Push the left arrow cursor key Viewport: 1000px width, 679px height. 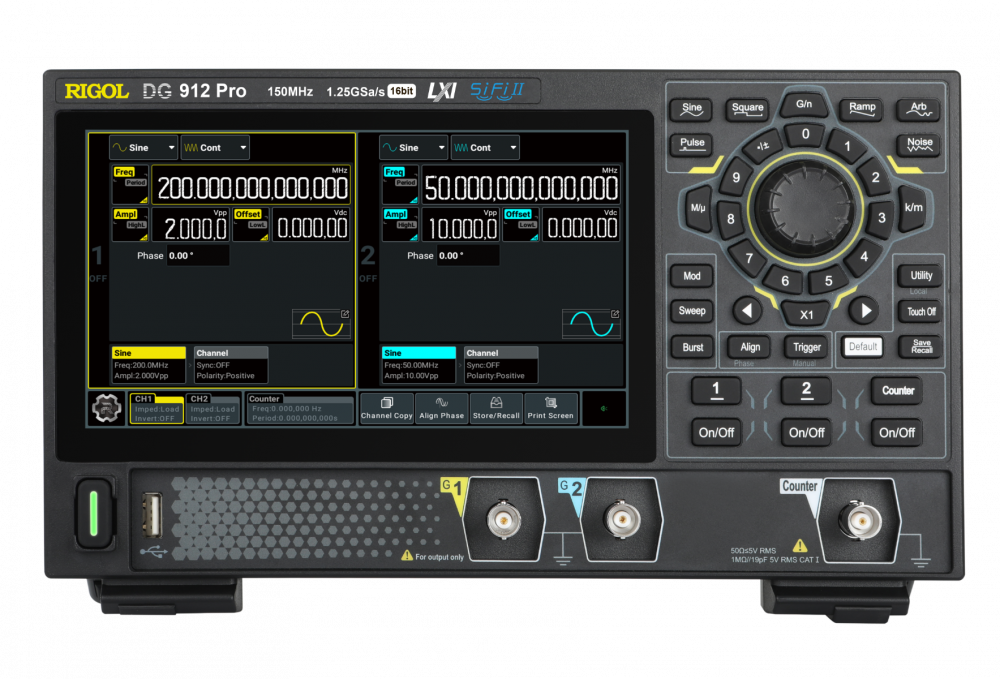(x=747, y=310)
